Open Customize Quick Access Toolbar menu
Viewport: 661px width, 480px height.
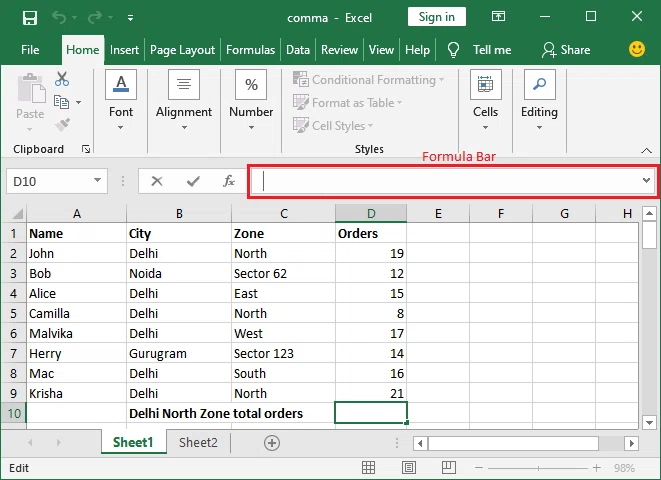pyautogui.click(x=130, y=18)
